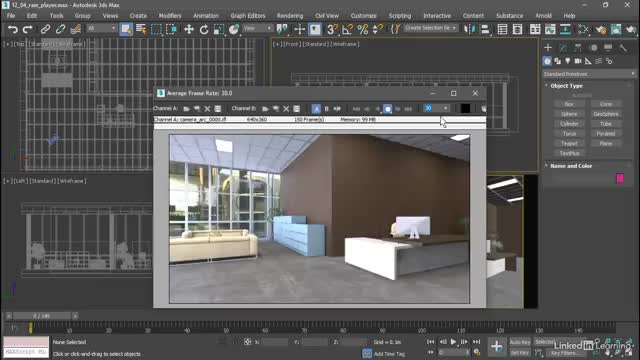Click the Undo arrow icon
640x360 pixels.
(x=13, y=29)
